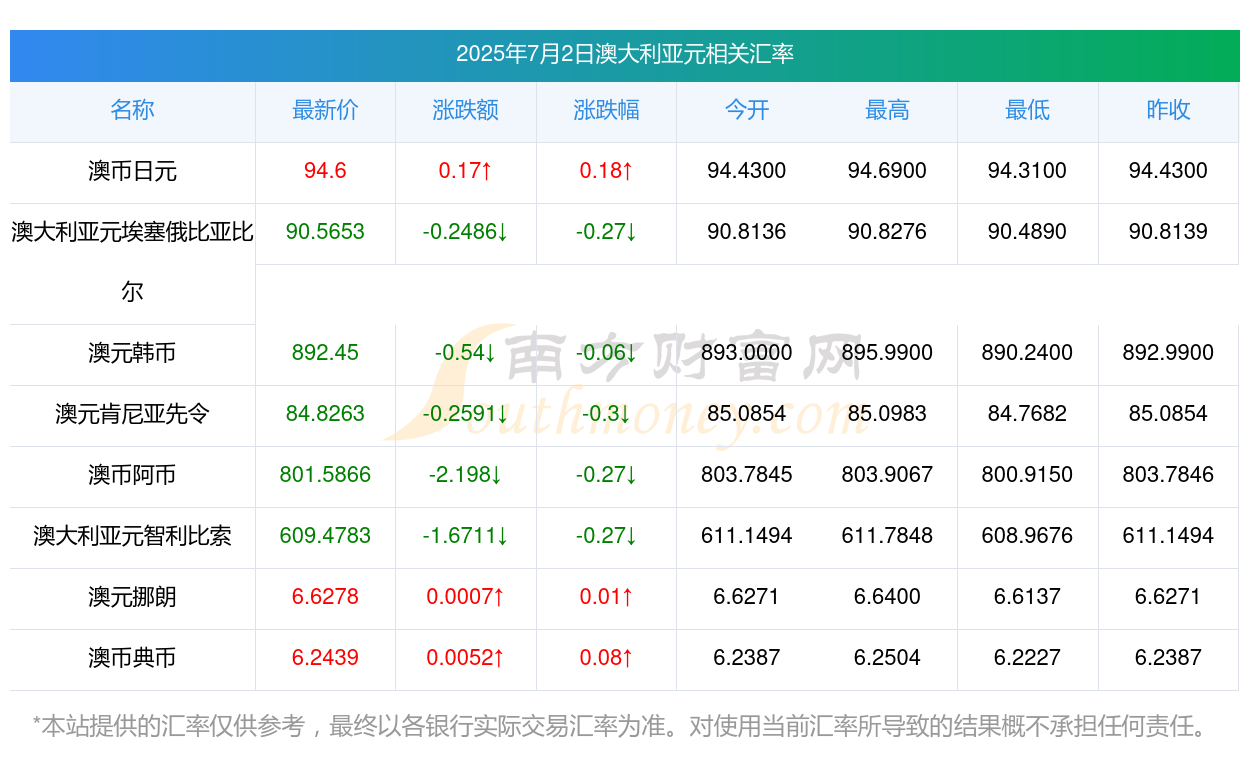Click the disclaimer text beginning *本站提供的汇率仅供参考
The width and height of the screenshot is (1250, 757).
click(620, 726)
